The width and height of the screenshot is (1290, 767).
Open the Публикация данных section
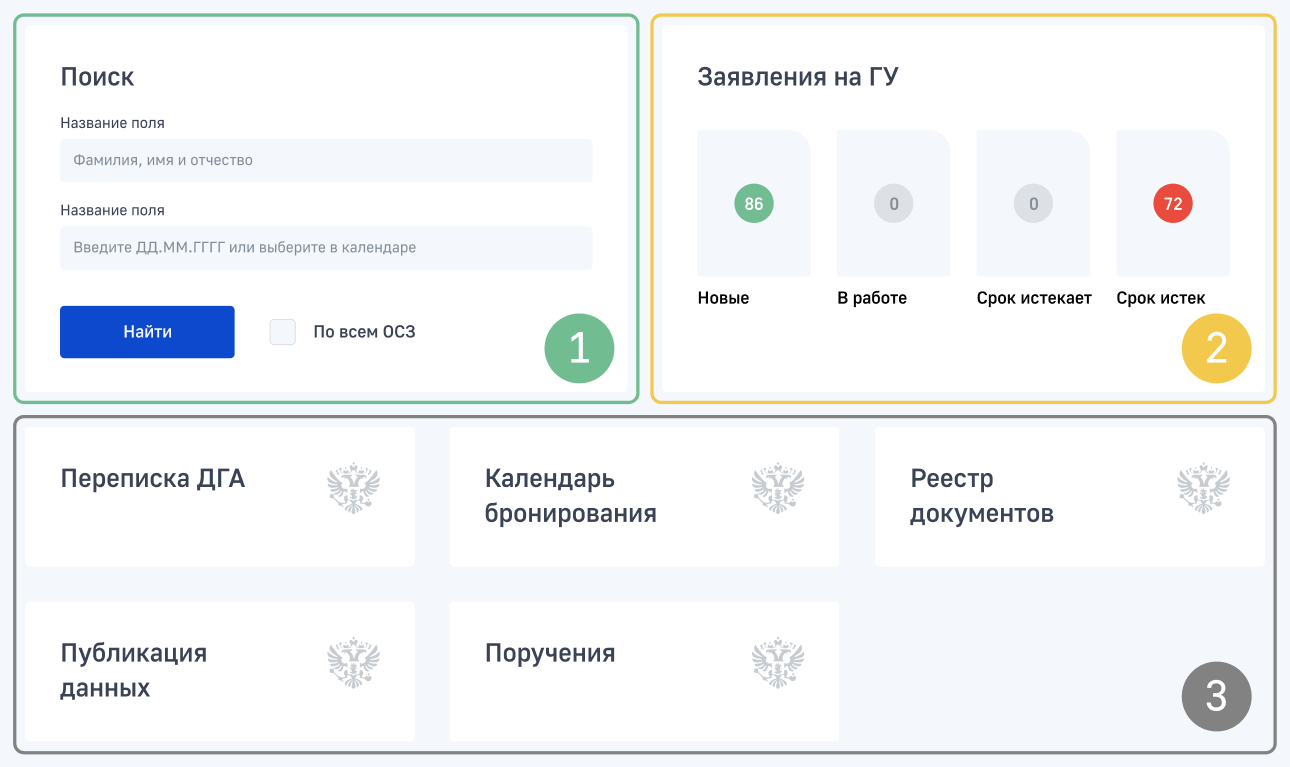(220, 671)
